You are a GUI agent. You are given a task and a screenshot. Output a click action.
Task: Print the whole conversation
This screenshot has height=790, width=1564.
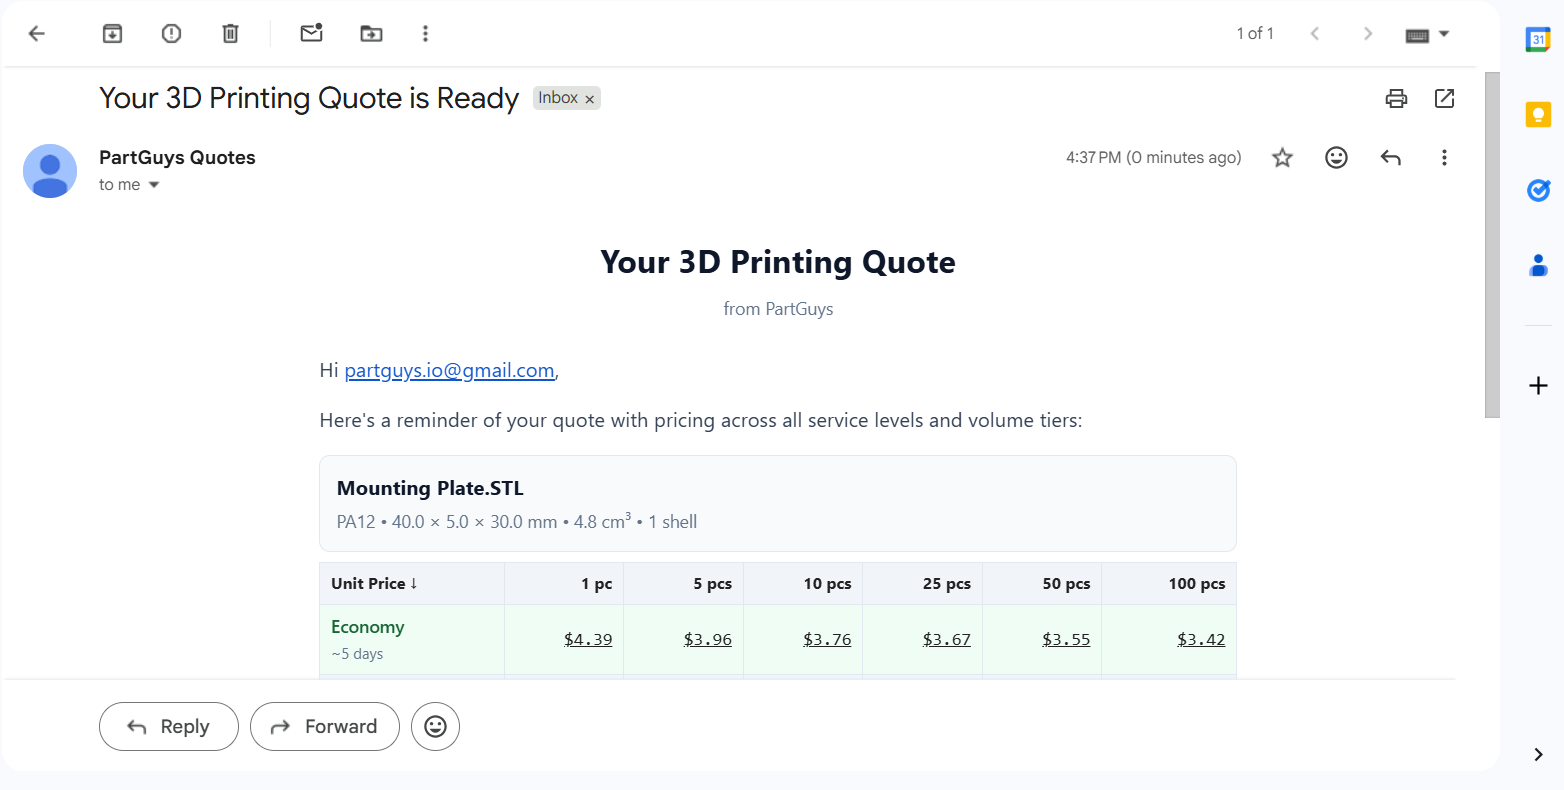click(1396, 98)
